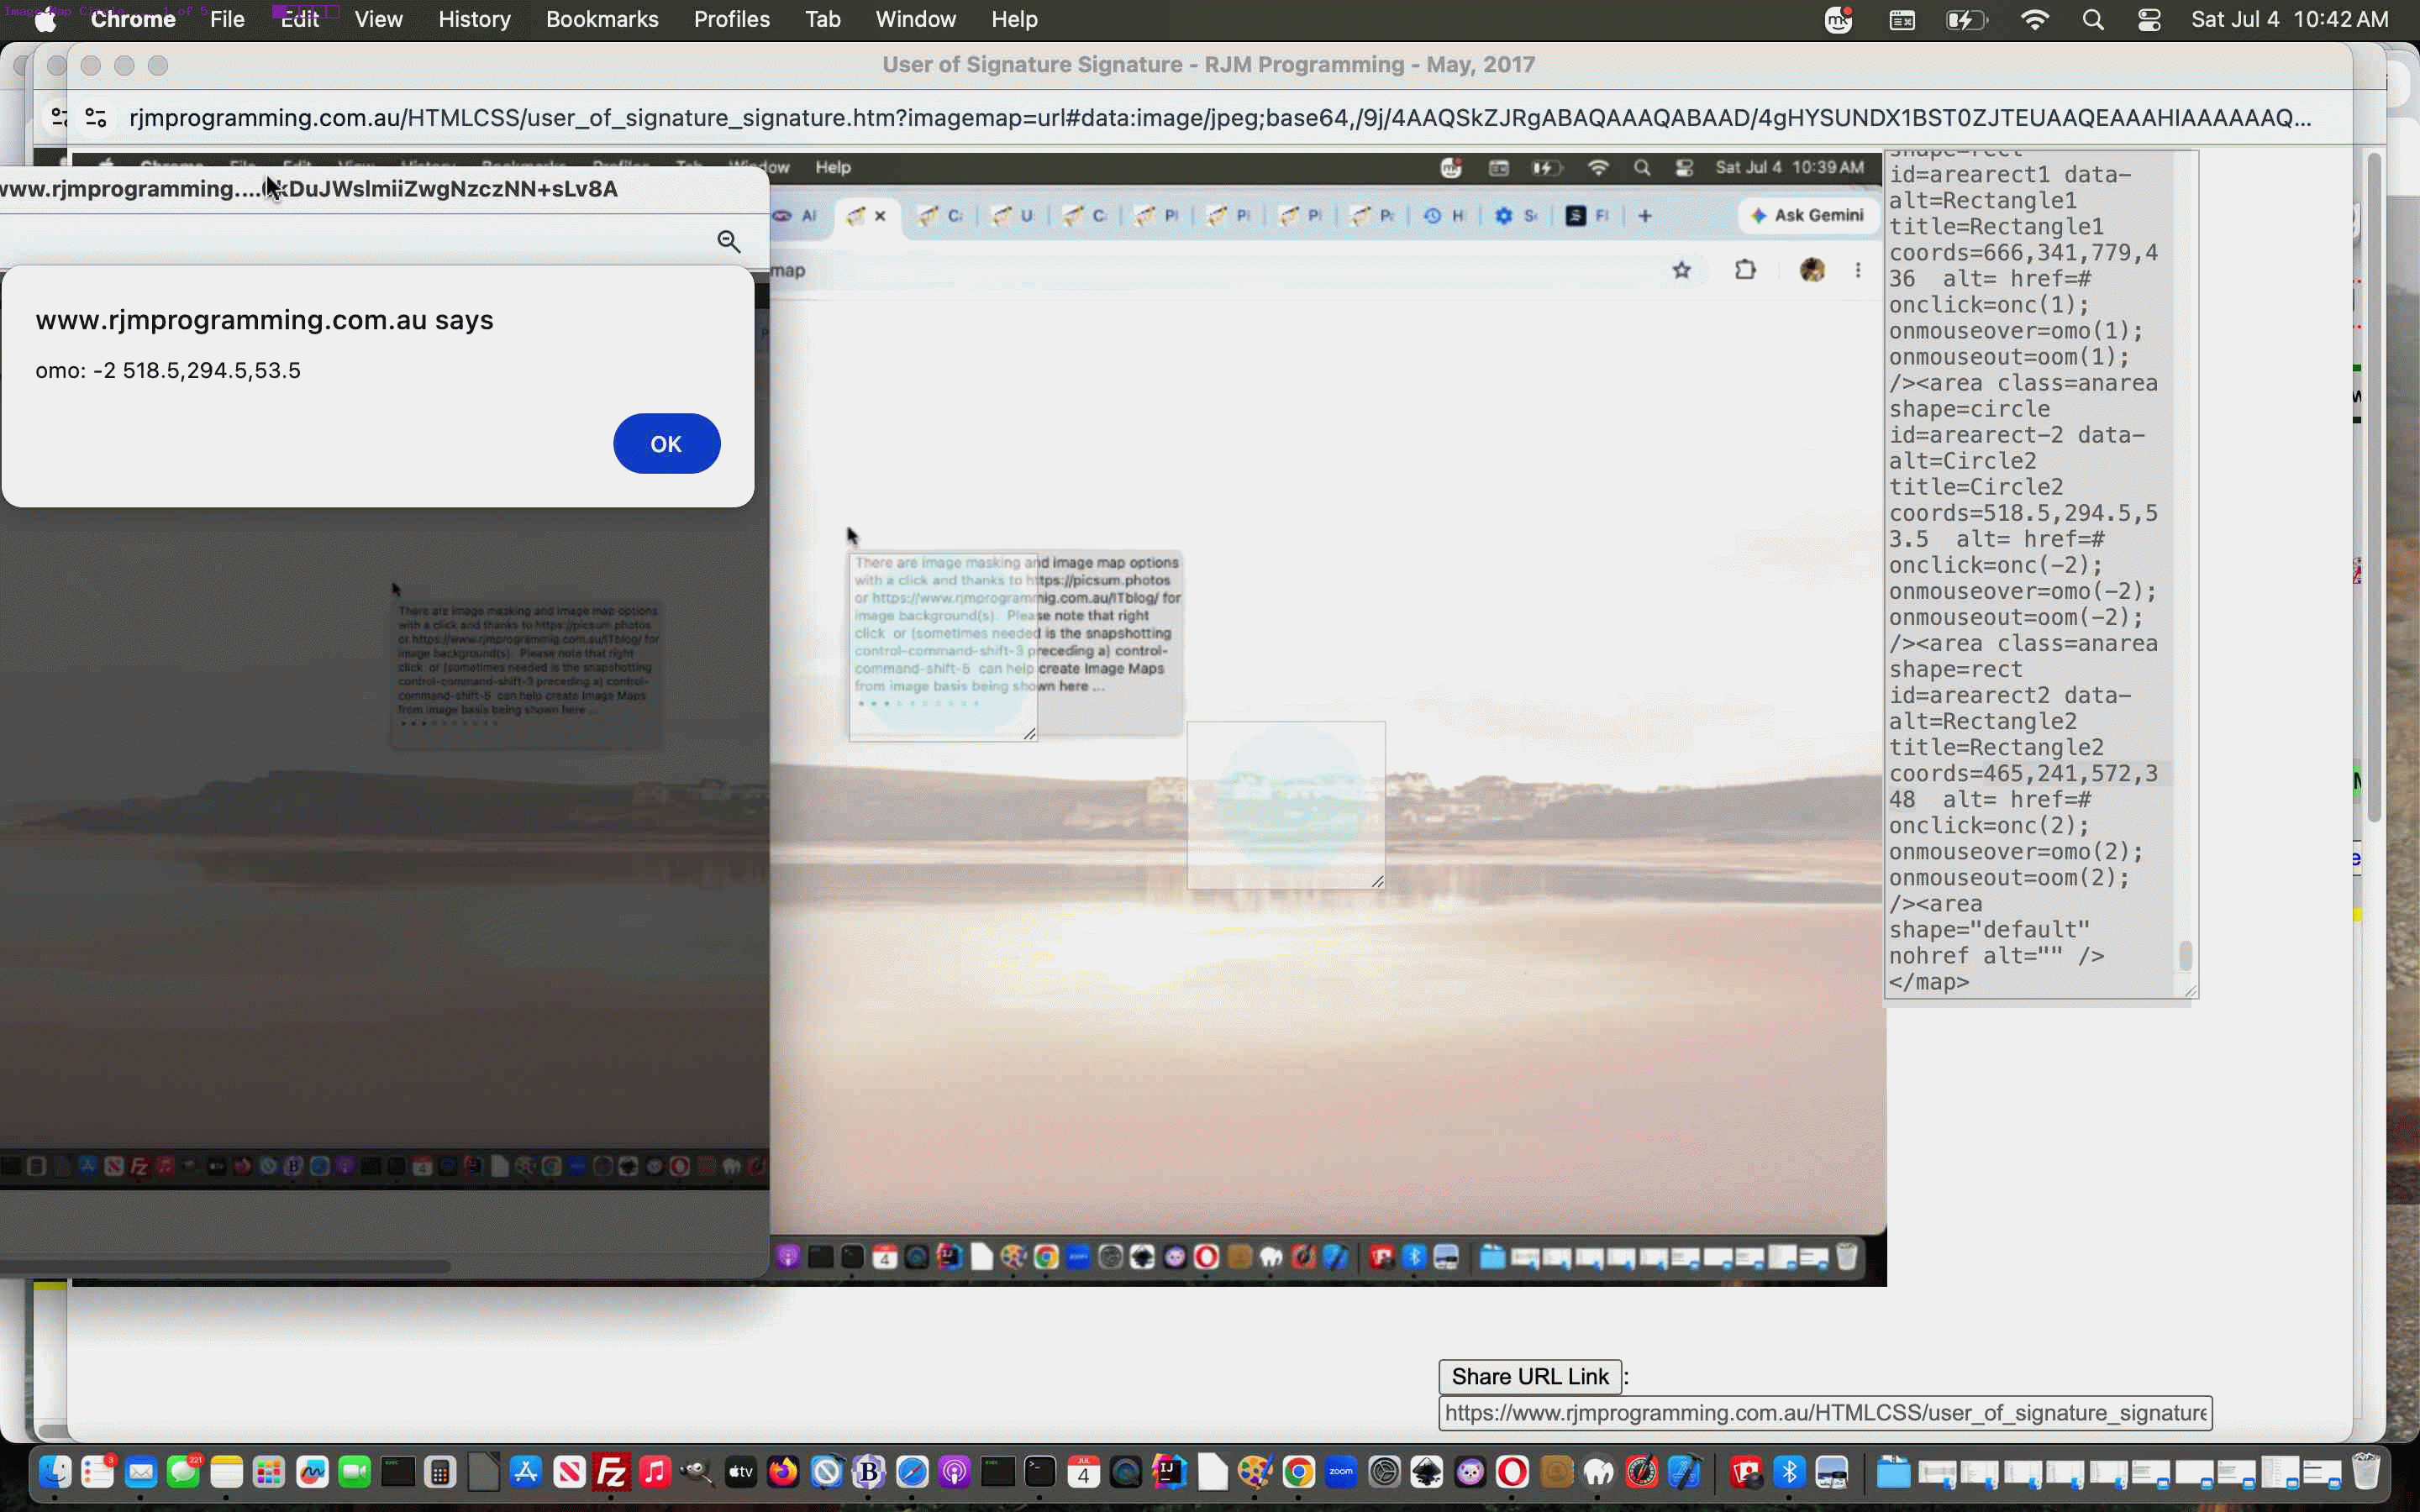This screenshot has height=1512, width=2420.
Task: Open the Bookmarks menu
Action: tap(602, 19)
